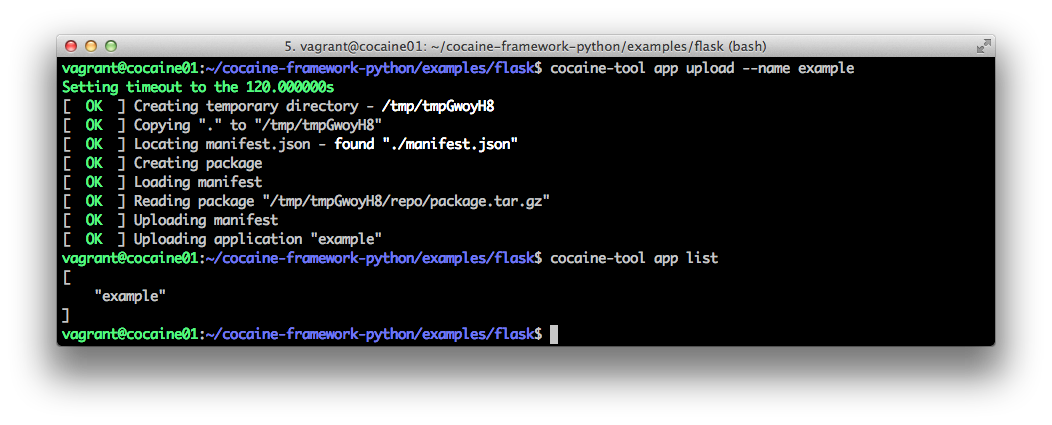The image size is (1052, 425).
Task: Enter full screen with the title bar arrows
Action: (983, 46)
